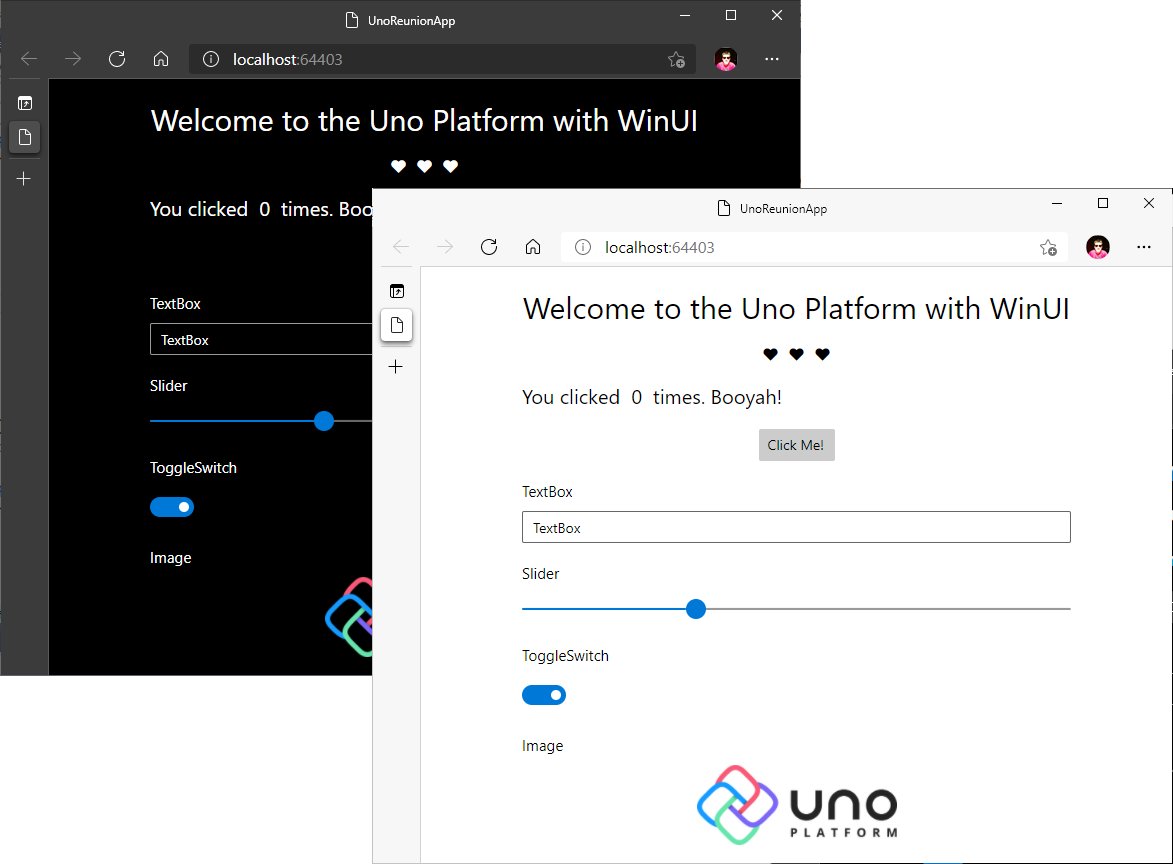Click the "TextBox" label in light window

[x=547, y=491]
